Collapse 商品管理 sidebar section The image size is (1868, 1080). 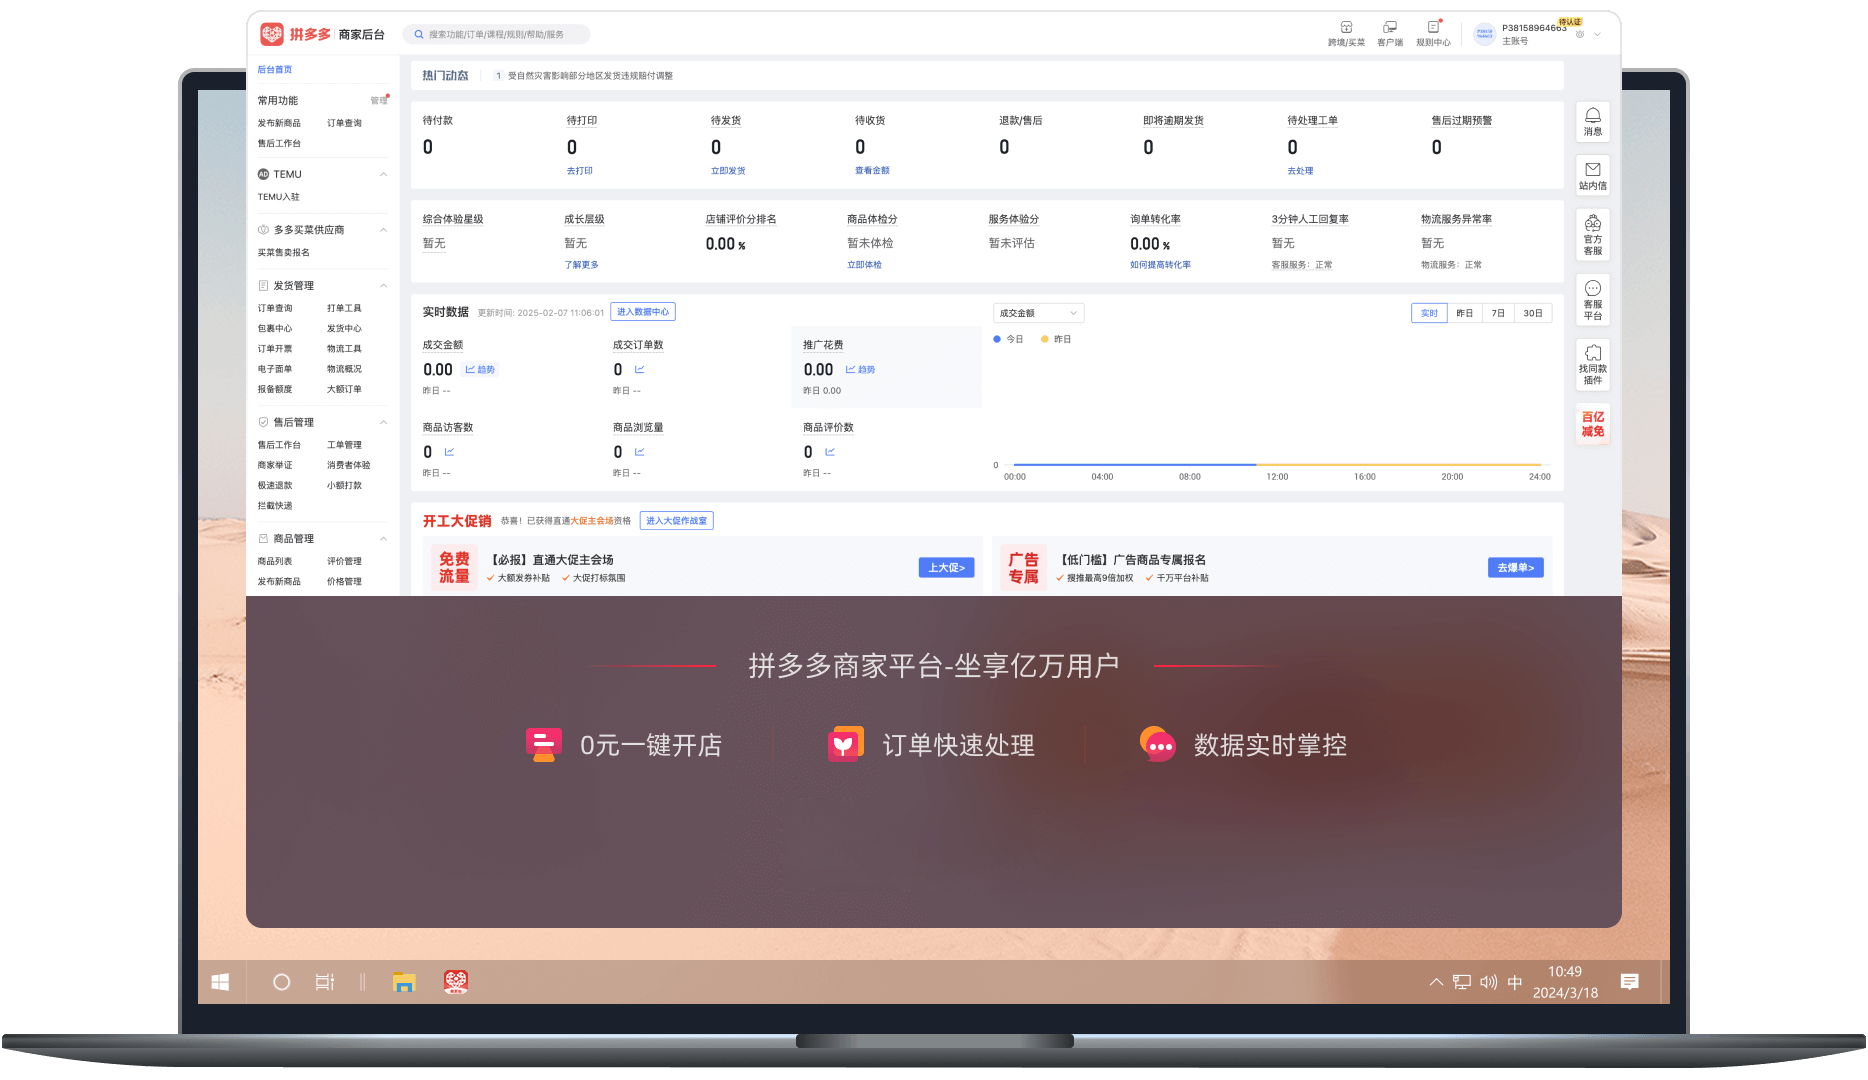[383, 539]
